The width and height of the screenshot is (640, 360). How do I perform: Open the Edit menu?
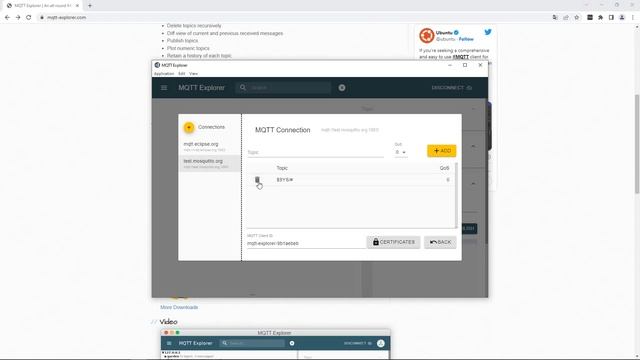182,74
